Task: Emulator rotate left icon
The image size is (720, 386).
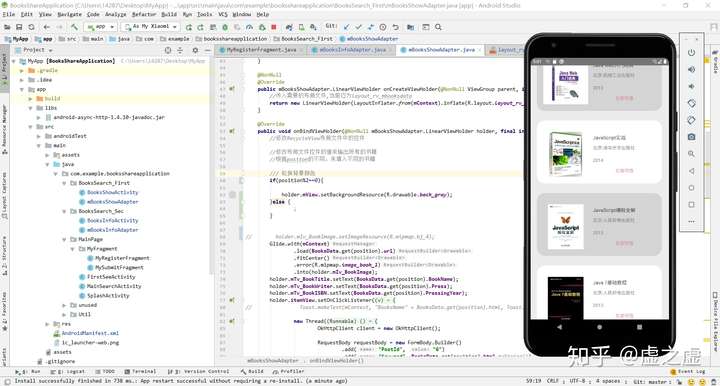Action: [x=691, y=103]
